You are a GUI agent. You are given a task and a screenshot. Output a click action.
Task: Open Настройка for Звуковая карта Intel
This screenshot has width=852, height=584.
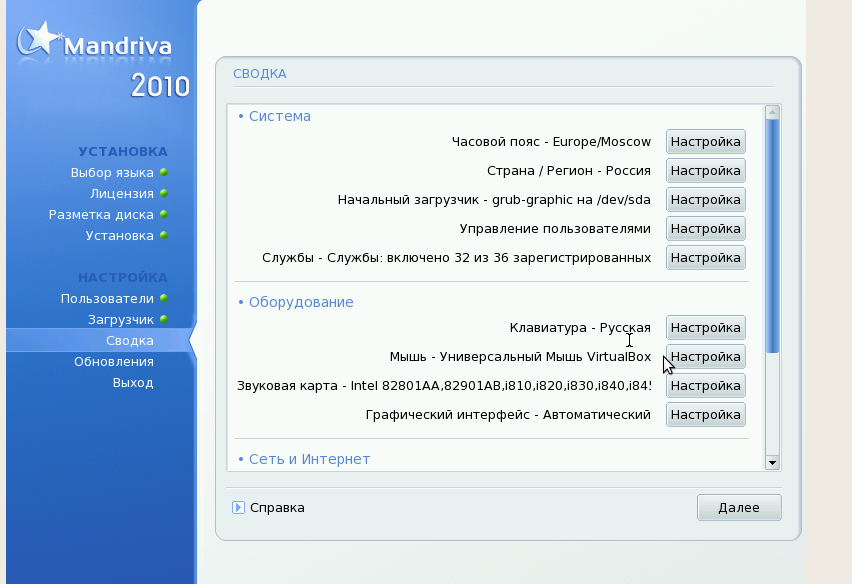pyautogui.click(x=705, y=386)
